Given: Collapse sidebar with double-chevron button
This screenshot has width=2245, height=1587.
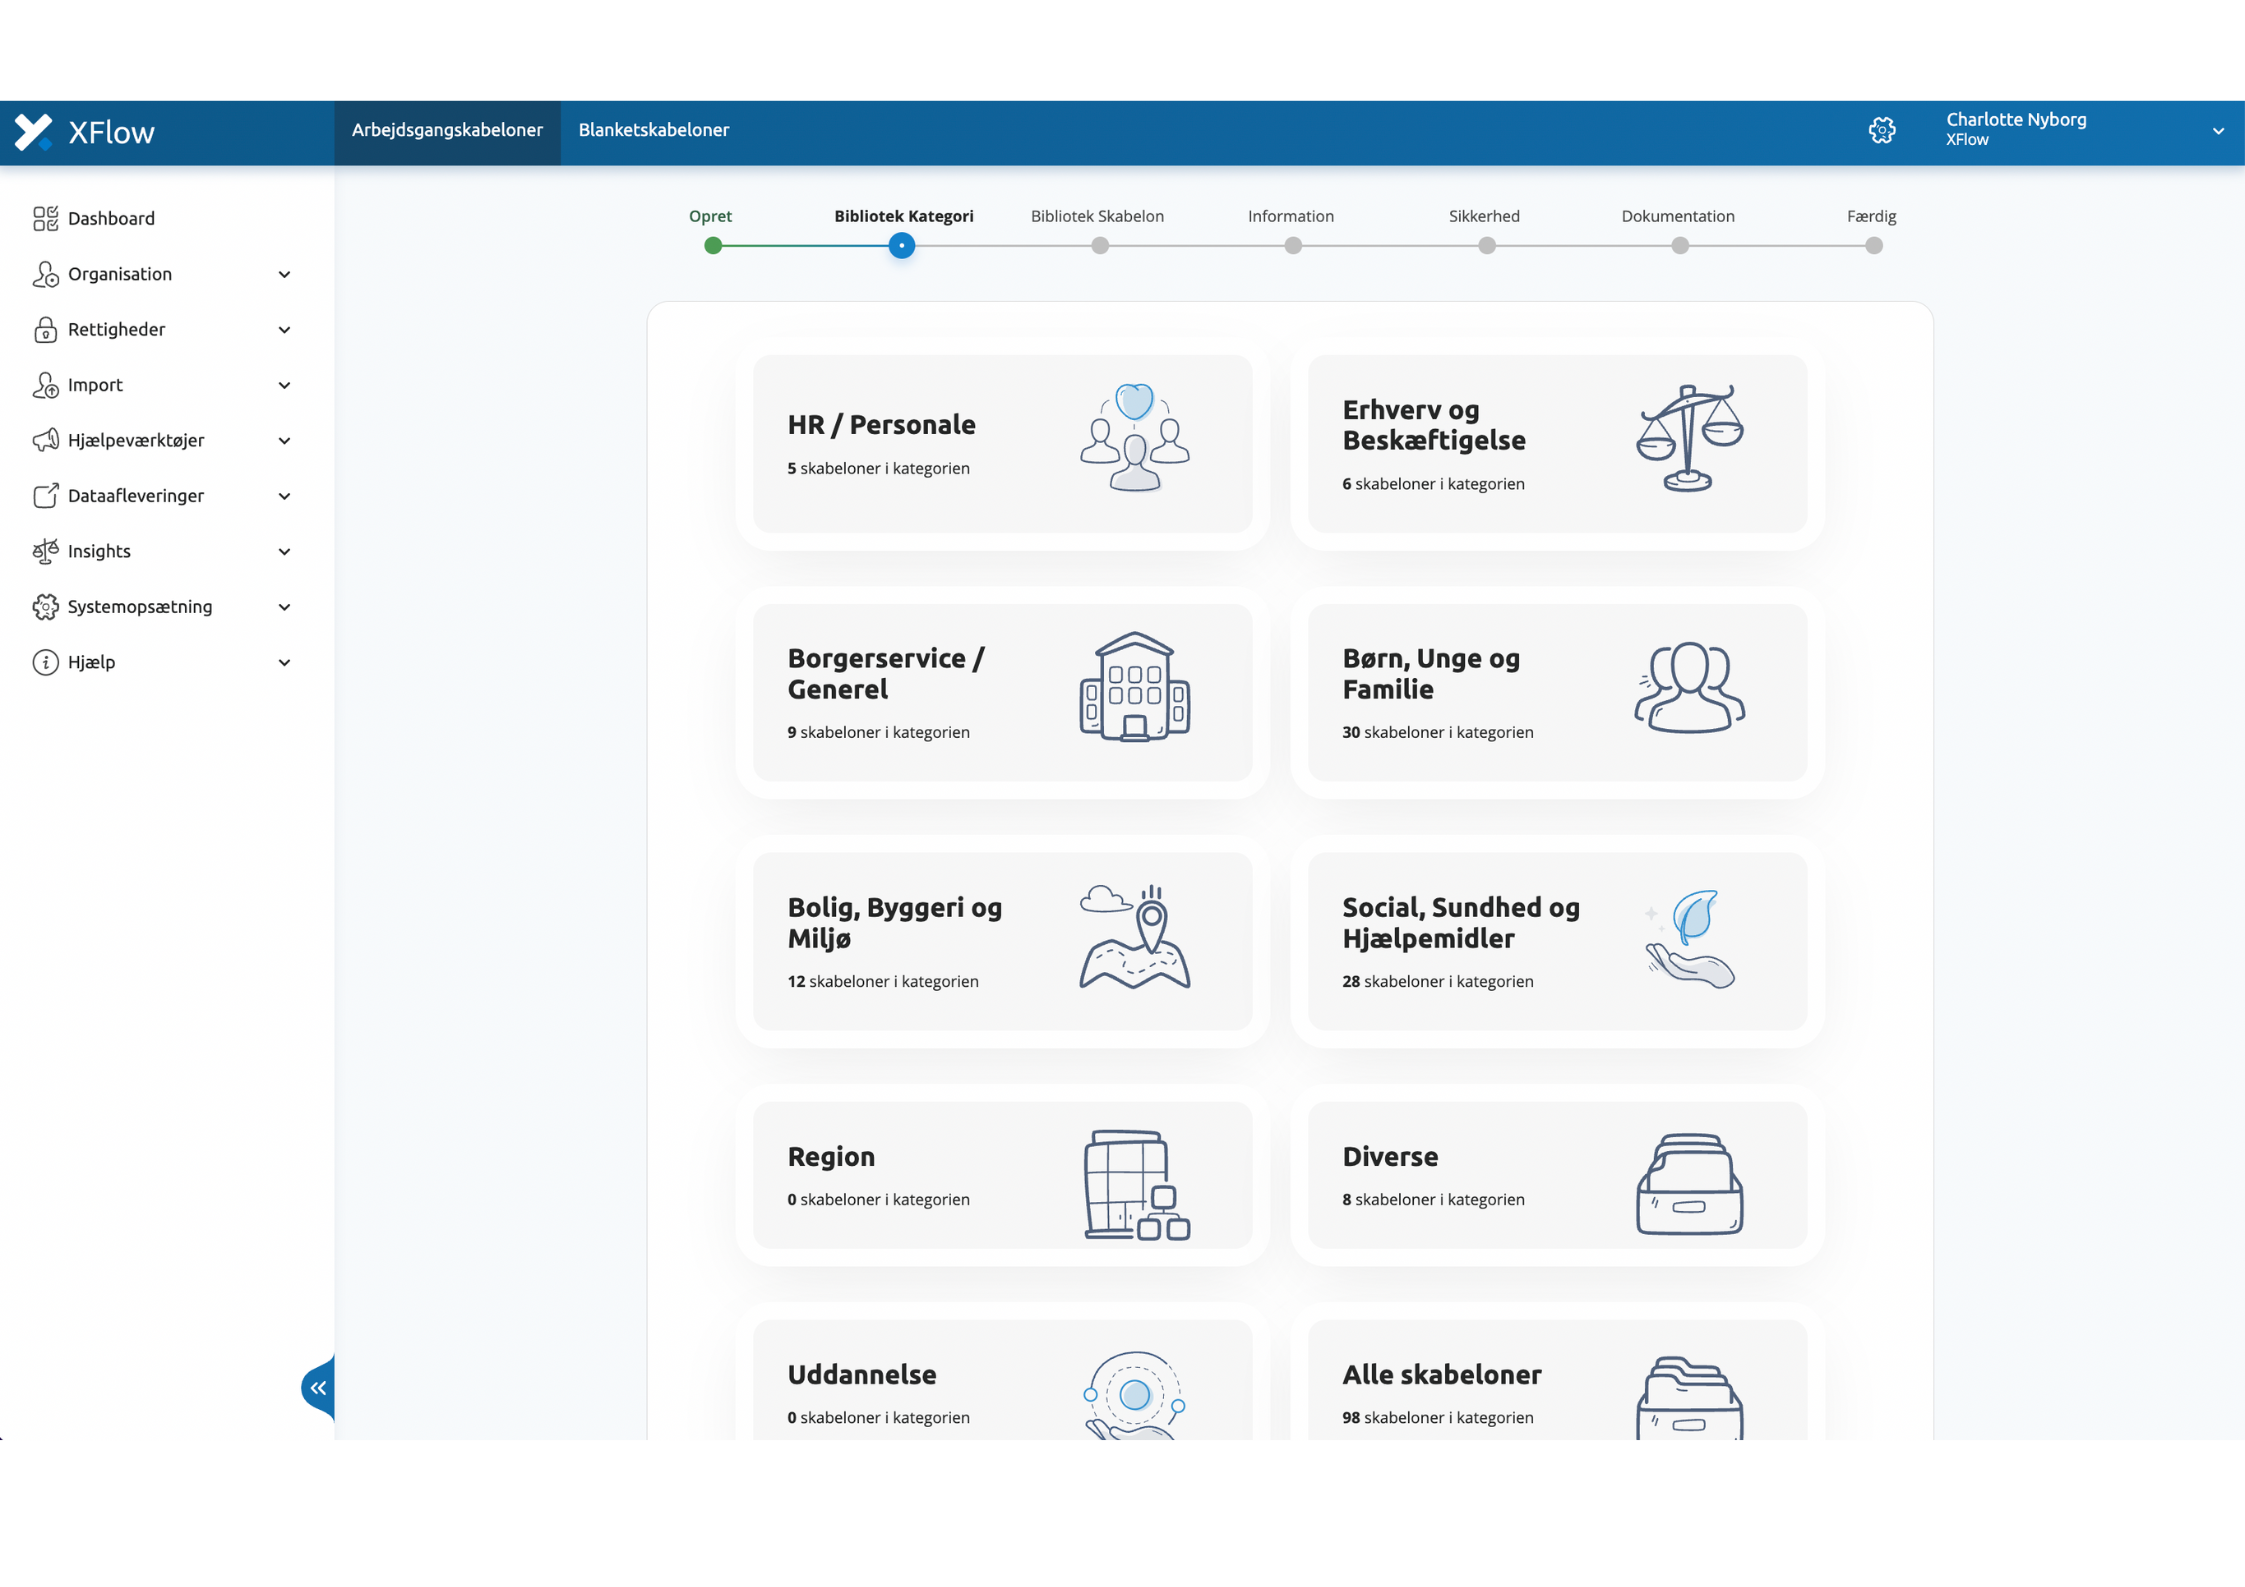Looking at the screenshot, I should (x=318, y=1387).
